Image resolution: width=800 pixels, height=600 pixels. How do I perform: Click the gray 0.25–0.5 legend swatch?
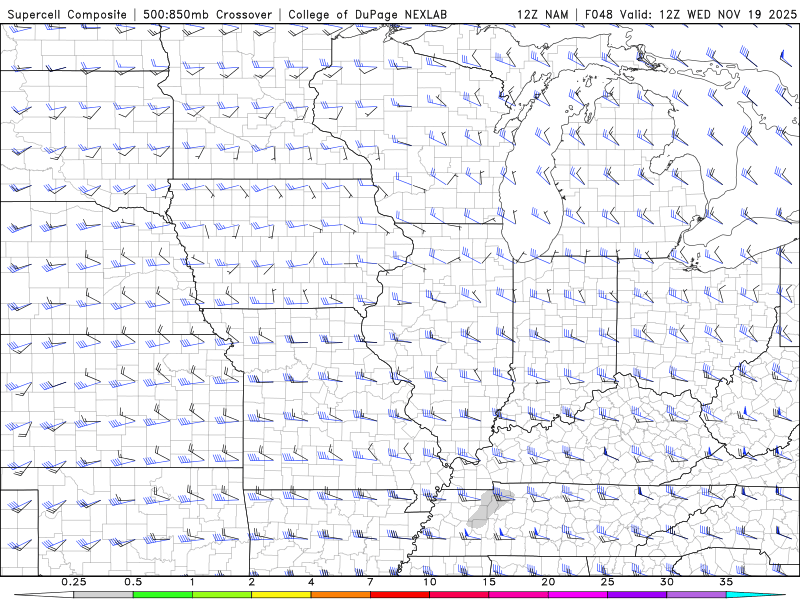point(104,595)
